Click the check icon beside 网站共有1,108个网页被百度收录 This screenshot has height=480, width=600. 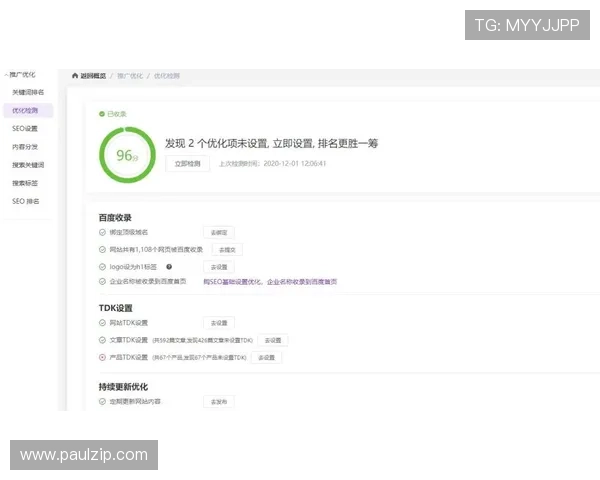pos(102,250)
